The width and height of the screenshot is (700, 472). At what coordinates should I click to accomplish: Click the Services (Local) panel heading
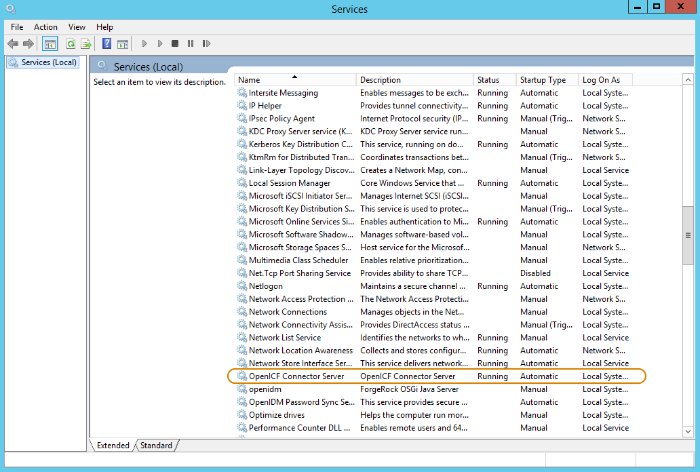148,67
